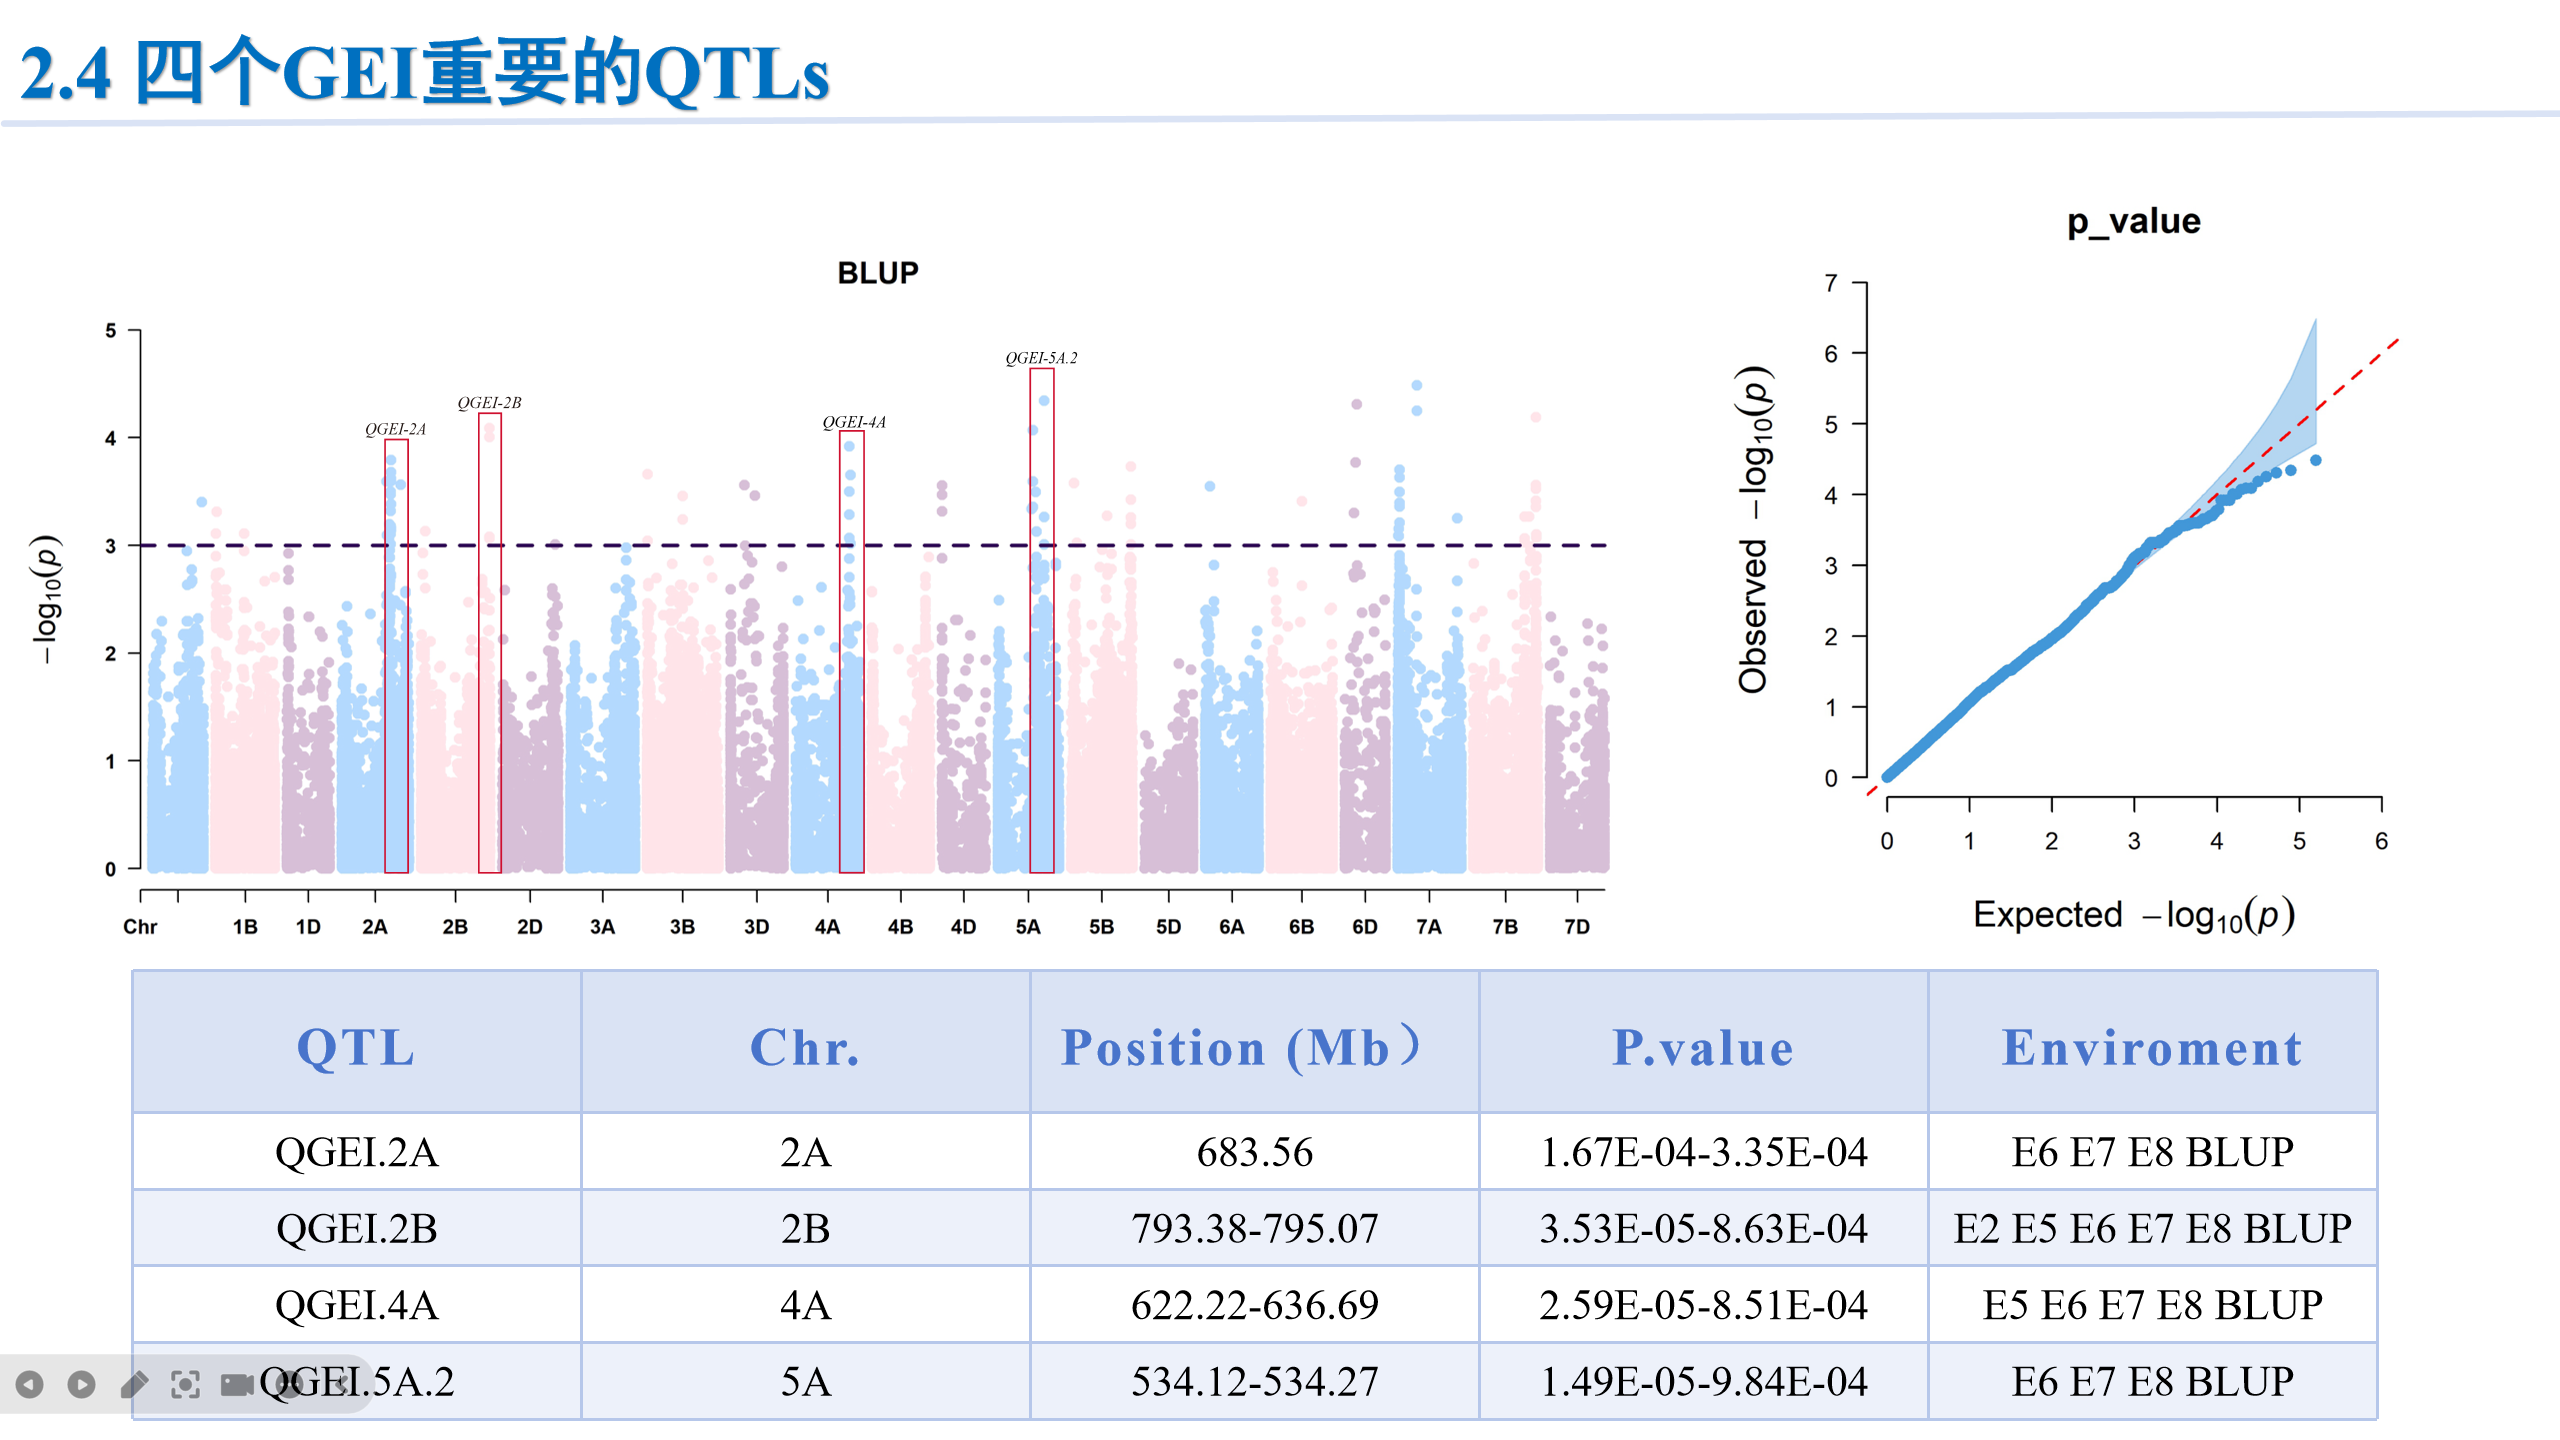Select the QGEI.2A table row cell
The image size is (2560, 1440).
pyautogui.click(x=356, y=1152)
